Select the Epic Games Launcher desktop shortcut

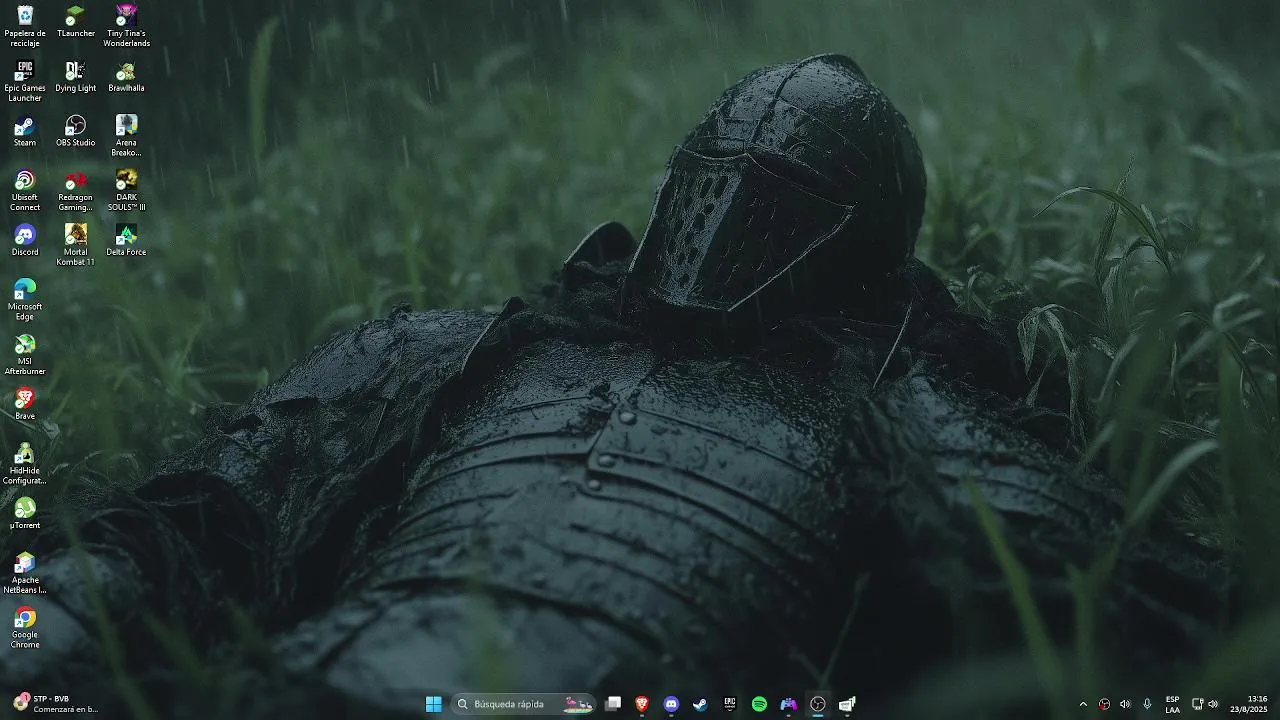tap(25, 81)
